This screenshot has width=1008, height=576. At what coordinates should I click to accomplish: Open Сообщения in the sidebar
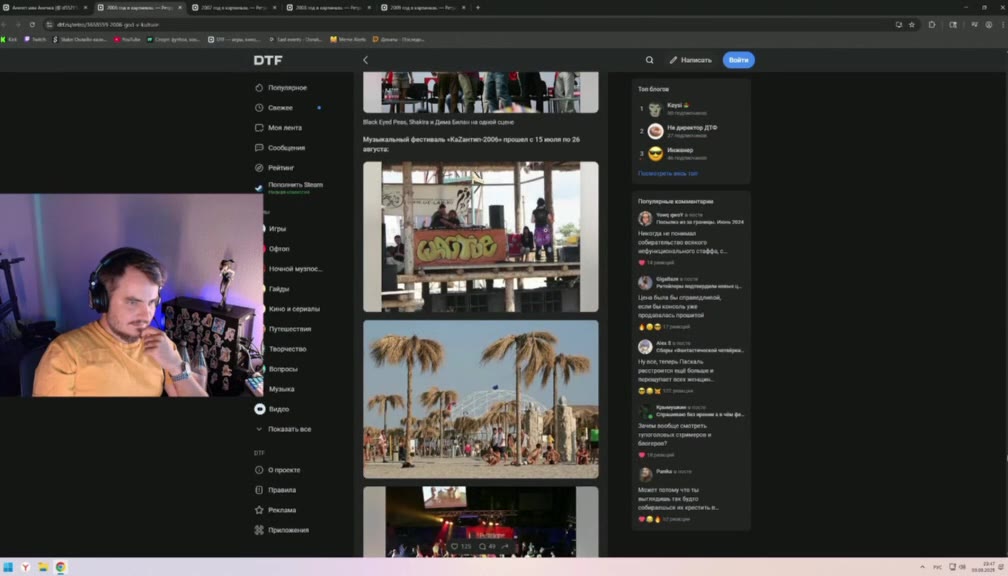tap(286, 147)
